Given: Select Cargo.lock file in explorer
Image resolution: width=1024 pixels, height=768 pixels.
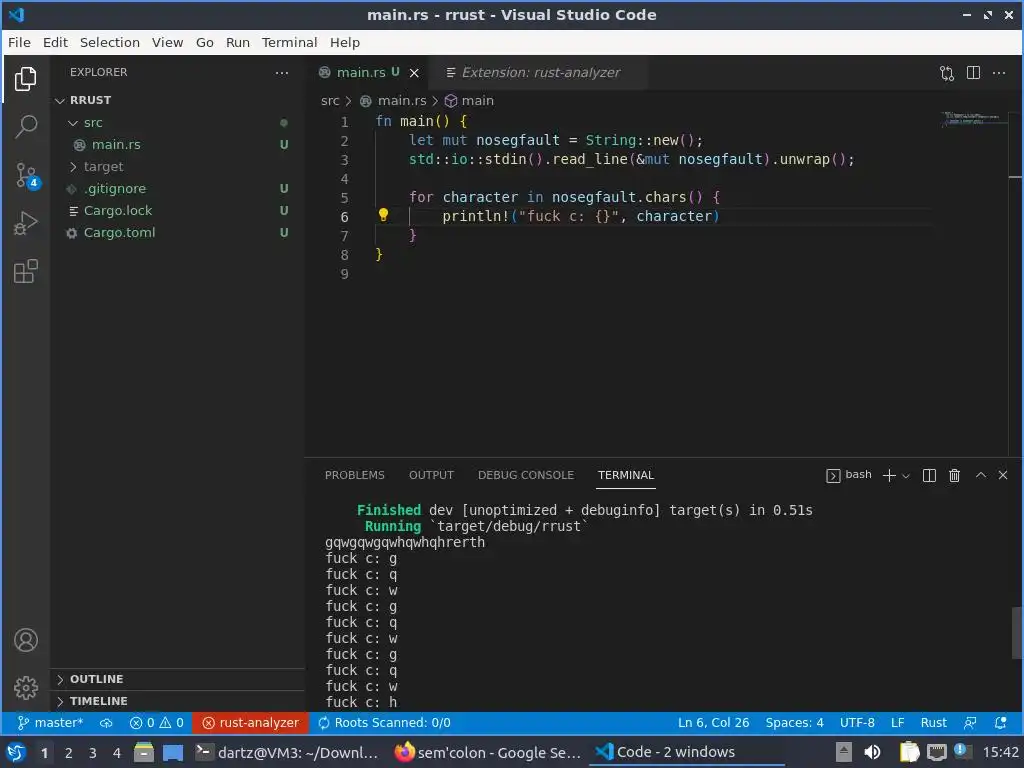Looking at the screenshot, I should (x=178, y=211).
